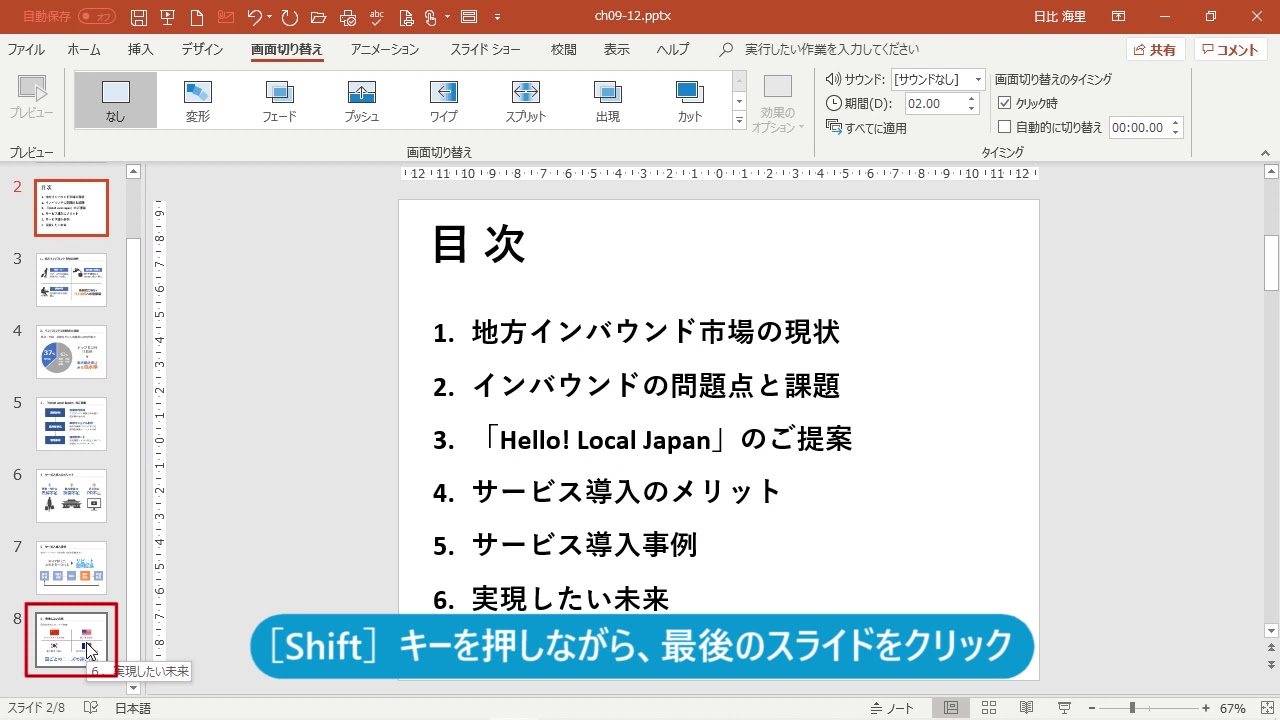
Task: Run the spell check abc icon
Action: 377,17
